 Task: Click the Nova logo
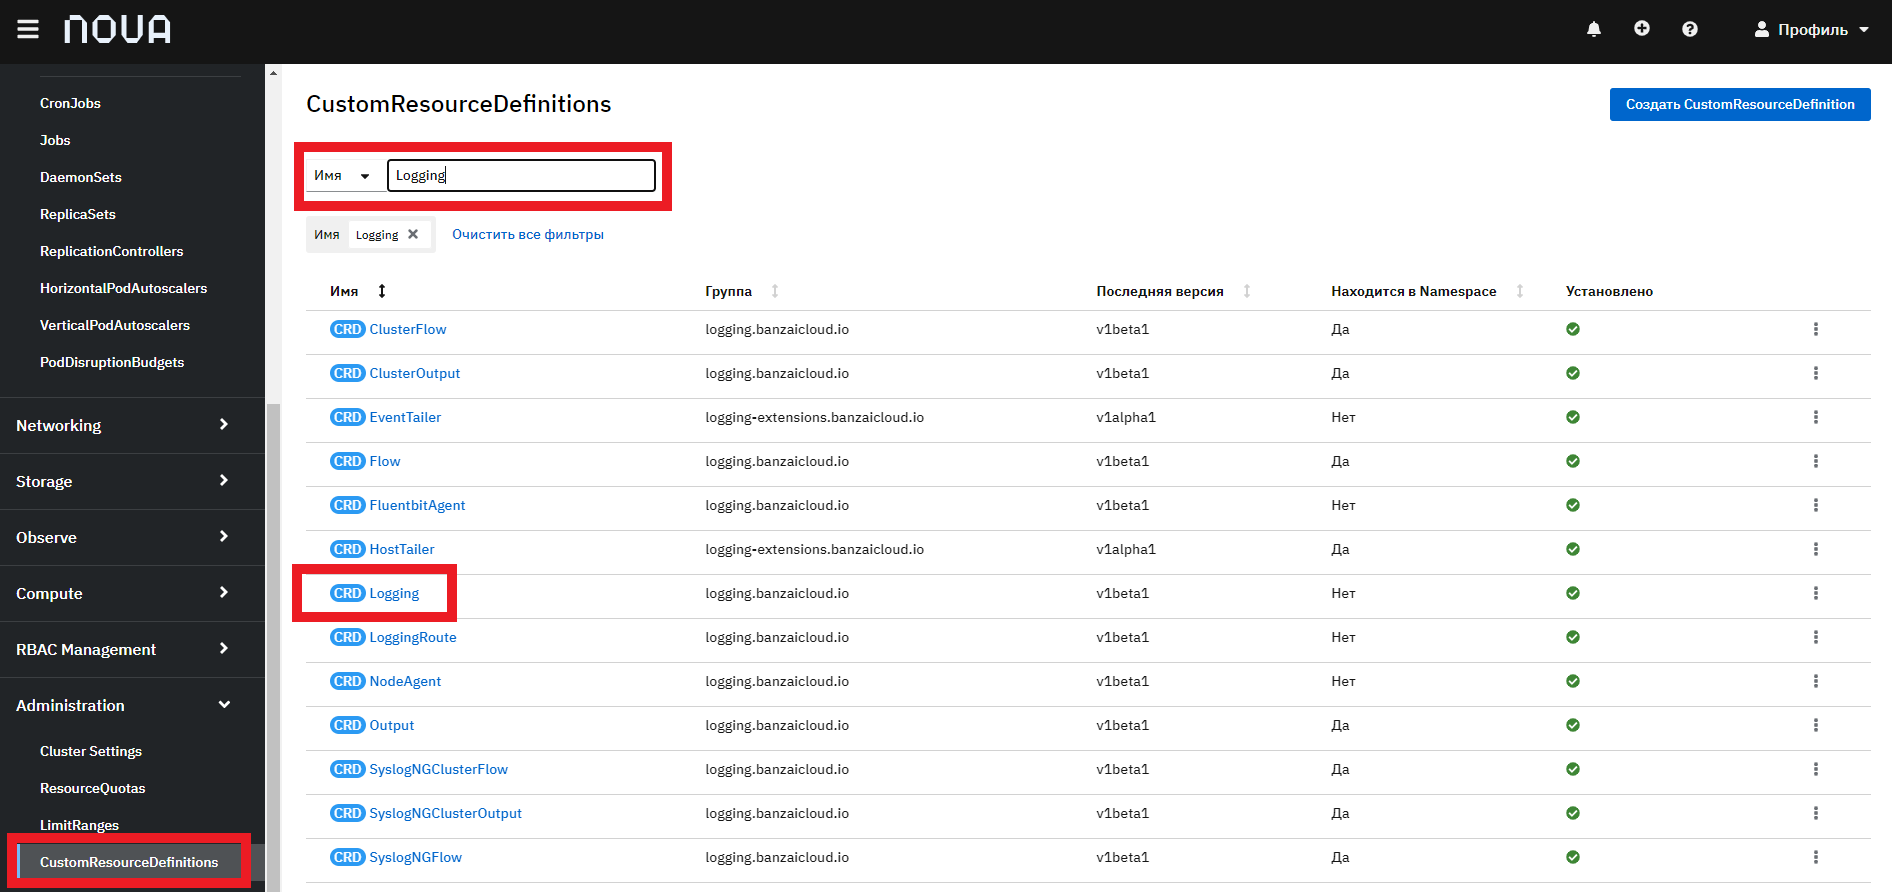click(117, 29)
